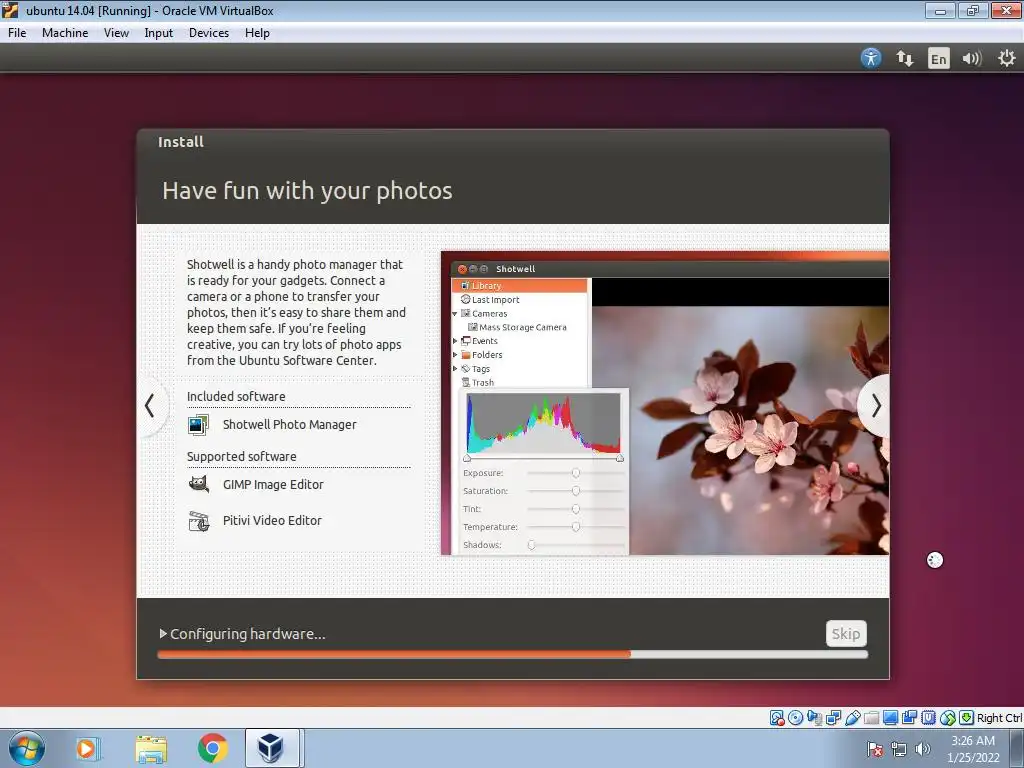
Task: Click the VirtualBox taskbar button
Action: [x=272, y=748]
